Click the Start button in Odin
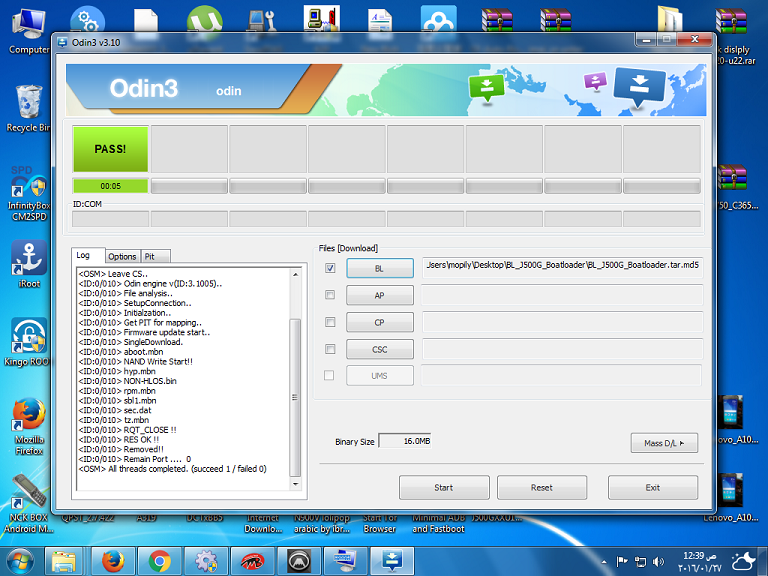Viewport: 768px width, 576px height. (x=444, y=487)
